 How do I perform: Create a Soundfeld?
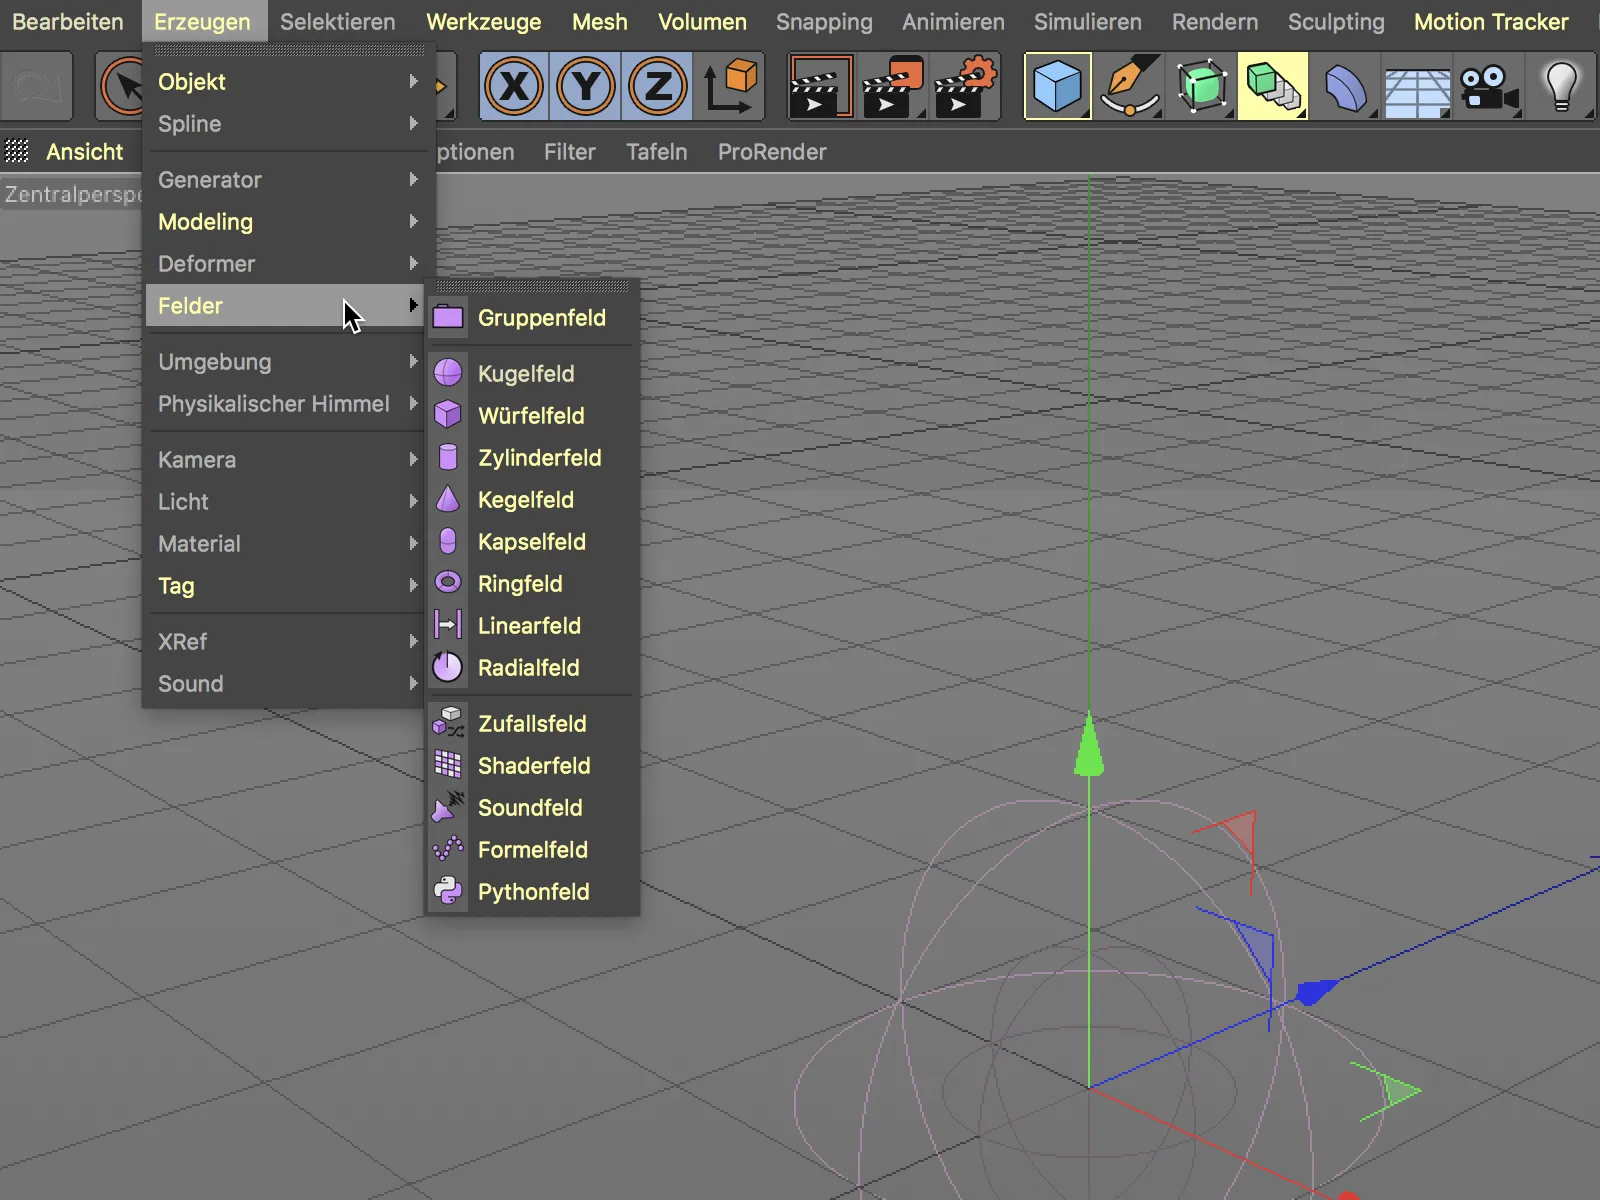(533, 808)
